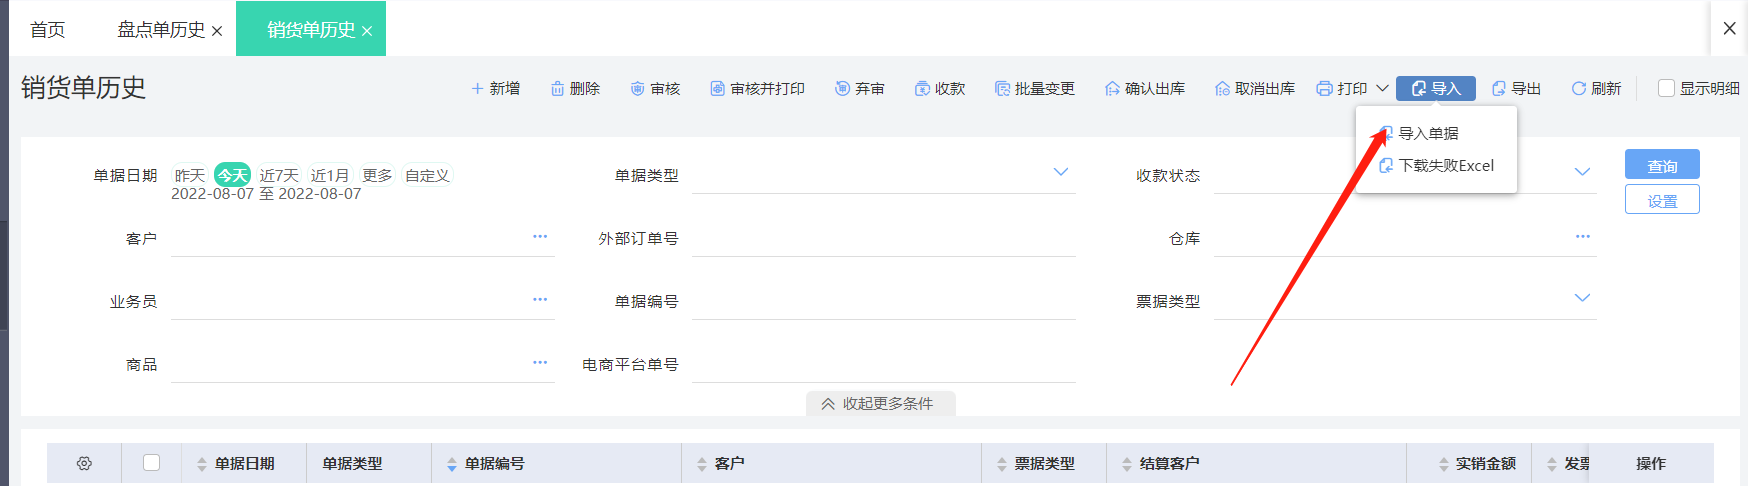Expand the 单据类型 dropdown
This screenshot has height=486, width=1748.
pyautogui.click(x=1060, y=172)
